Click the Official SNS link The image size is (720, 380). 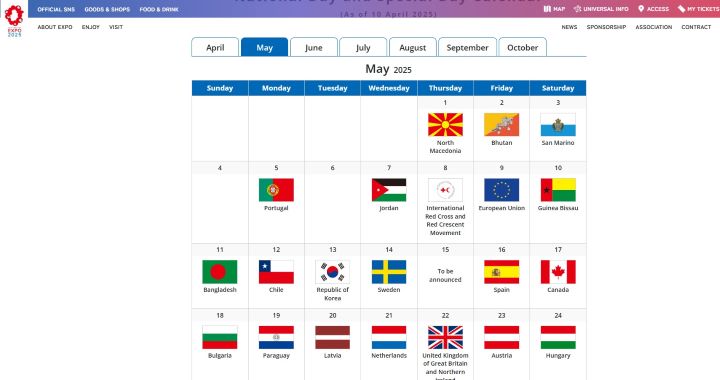[56, 9]
